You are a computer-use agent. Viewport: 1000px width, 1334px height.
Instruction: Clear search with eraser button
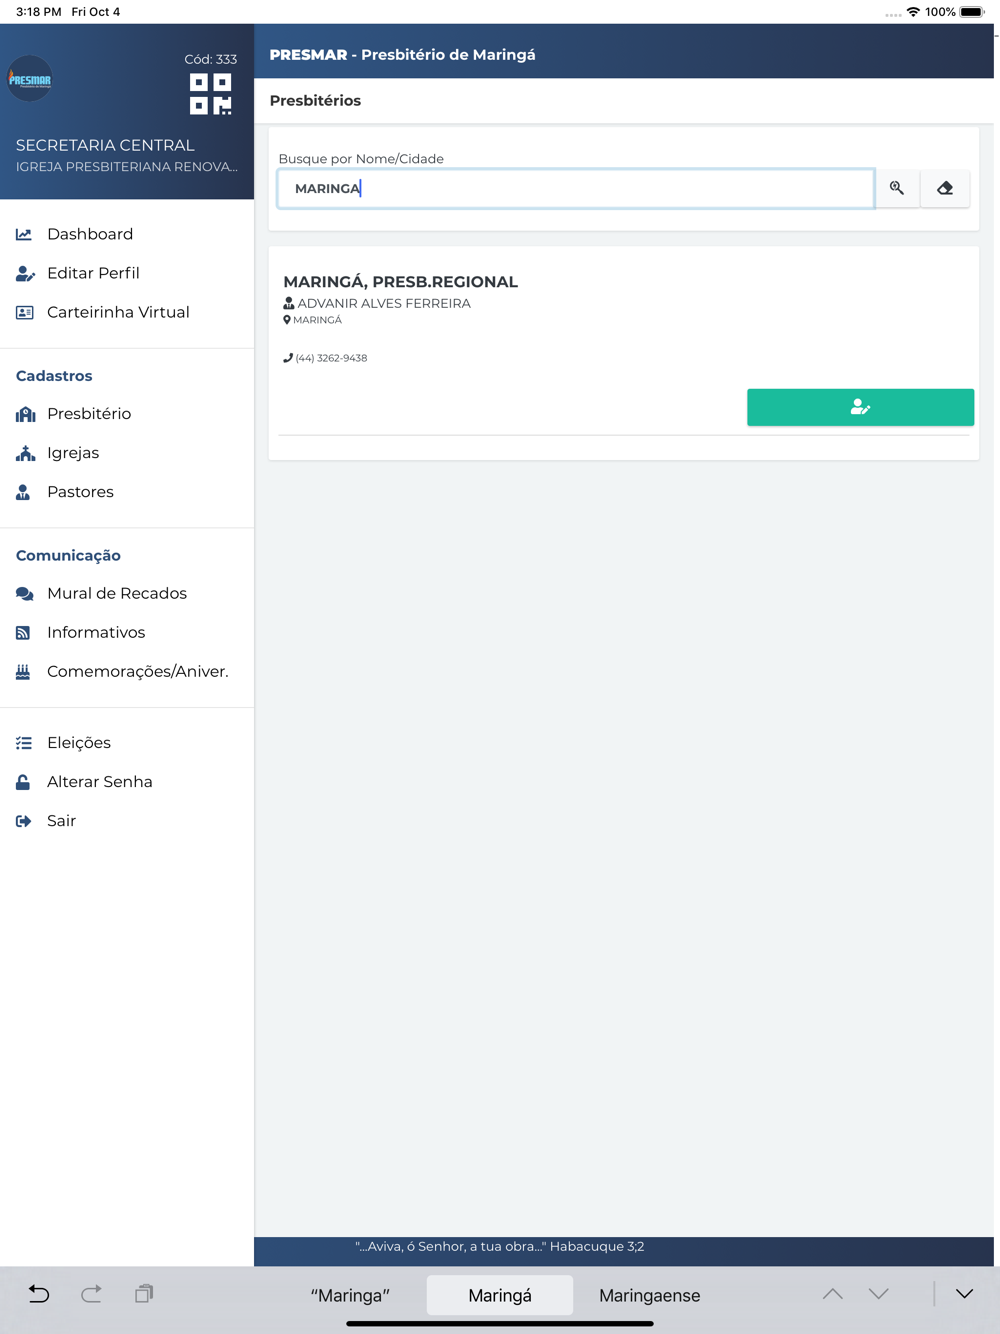pyautogui.click(x=945, y=188)
